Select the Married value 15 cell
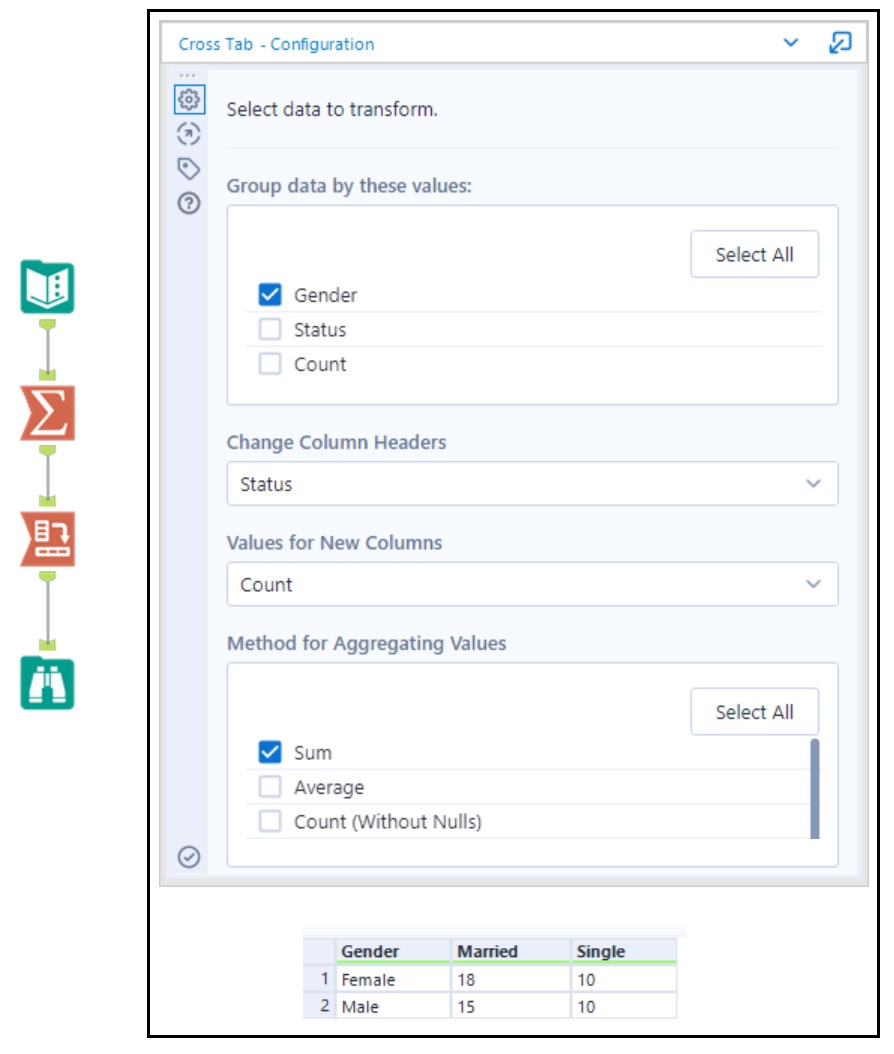This screenshot has height=1054, width=894. pos(510,1006)
